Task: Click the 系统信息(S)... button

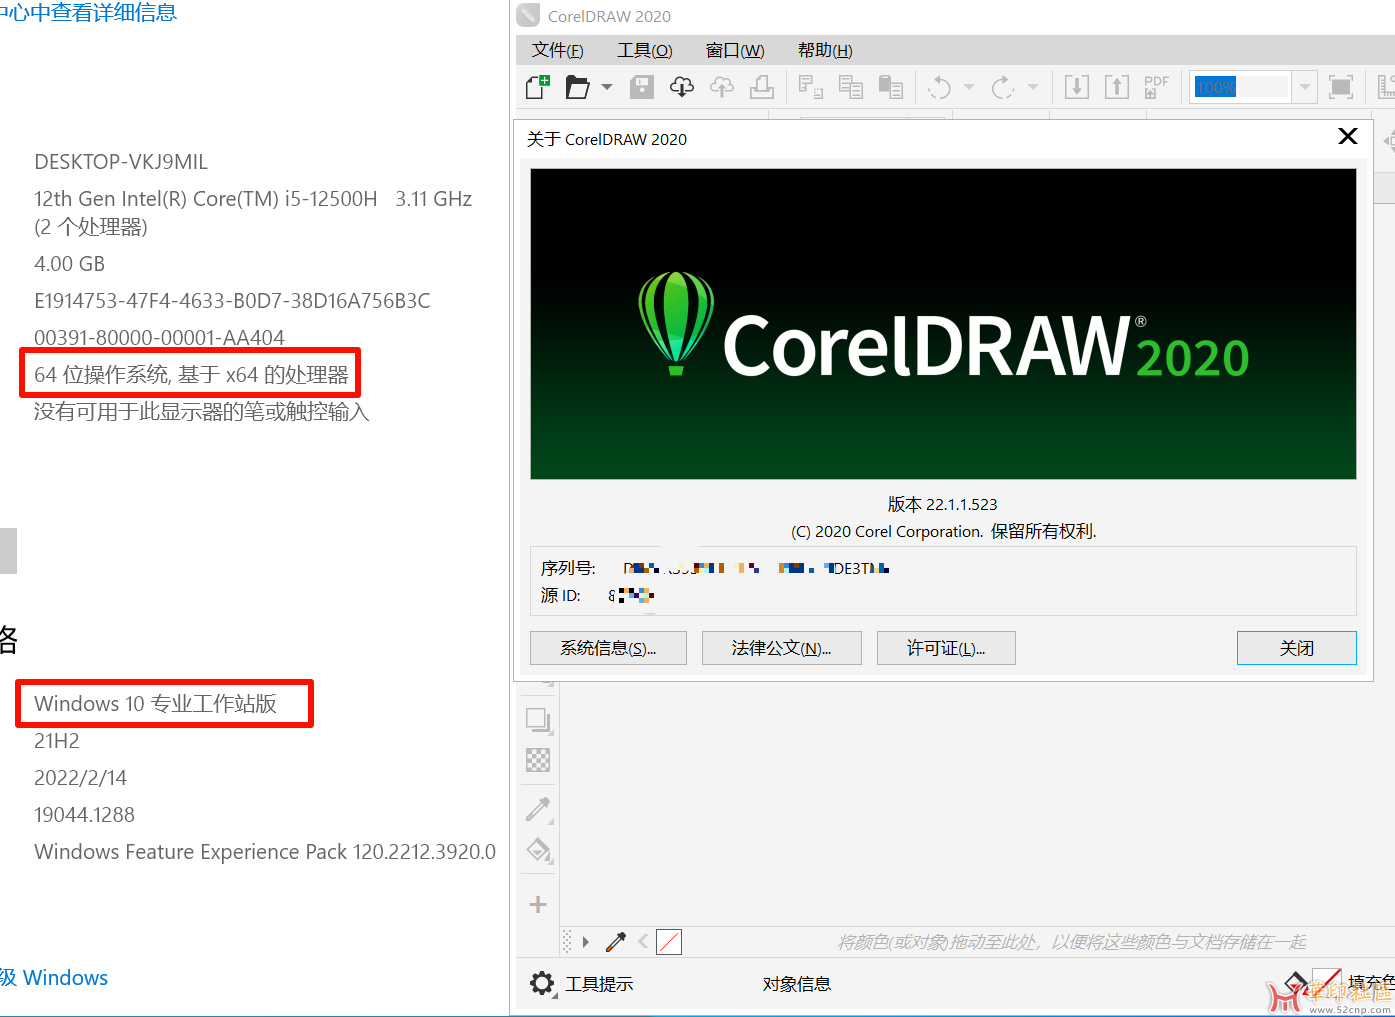Action: pos(608,648)
